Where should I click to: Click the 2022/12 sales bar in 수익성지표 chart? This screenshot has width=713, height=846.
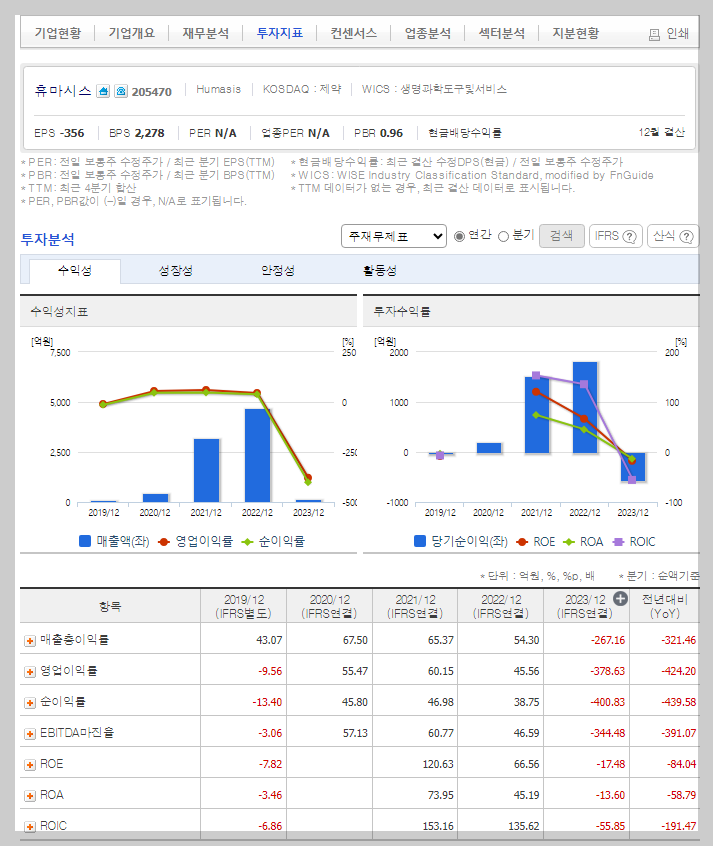click(x=257, y=455)
